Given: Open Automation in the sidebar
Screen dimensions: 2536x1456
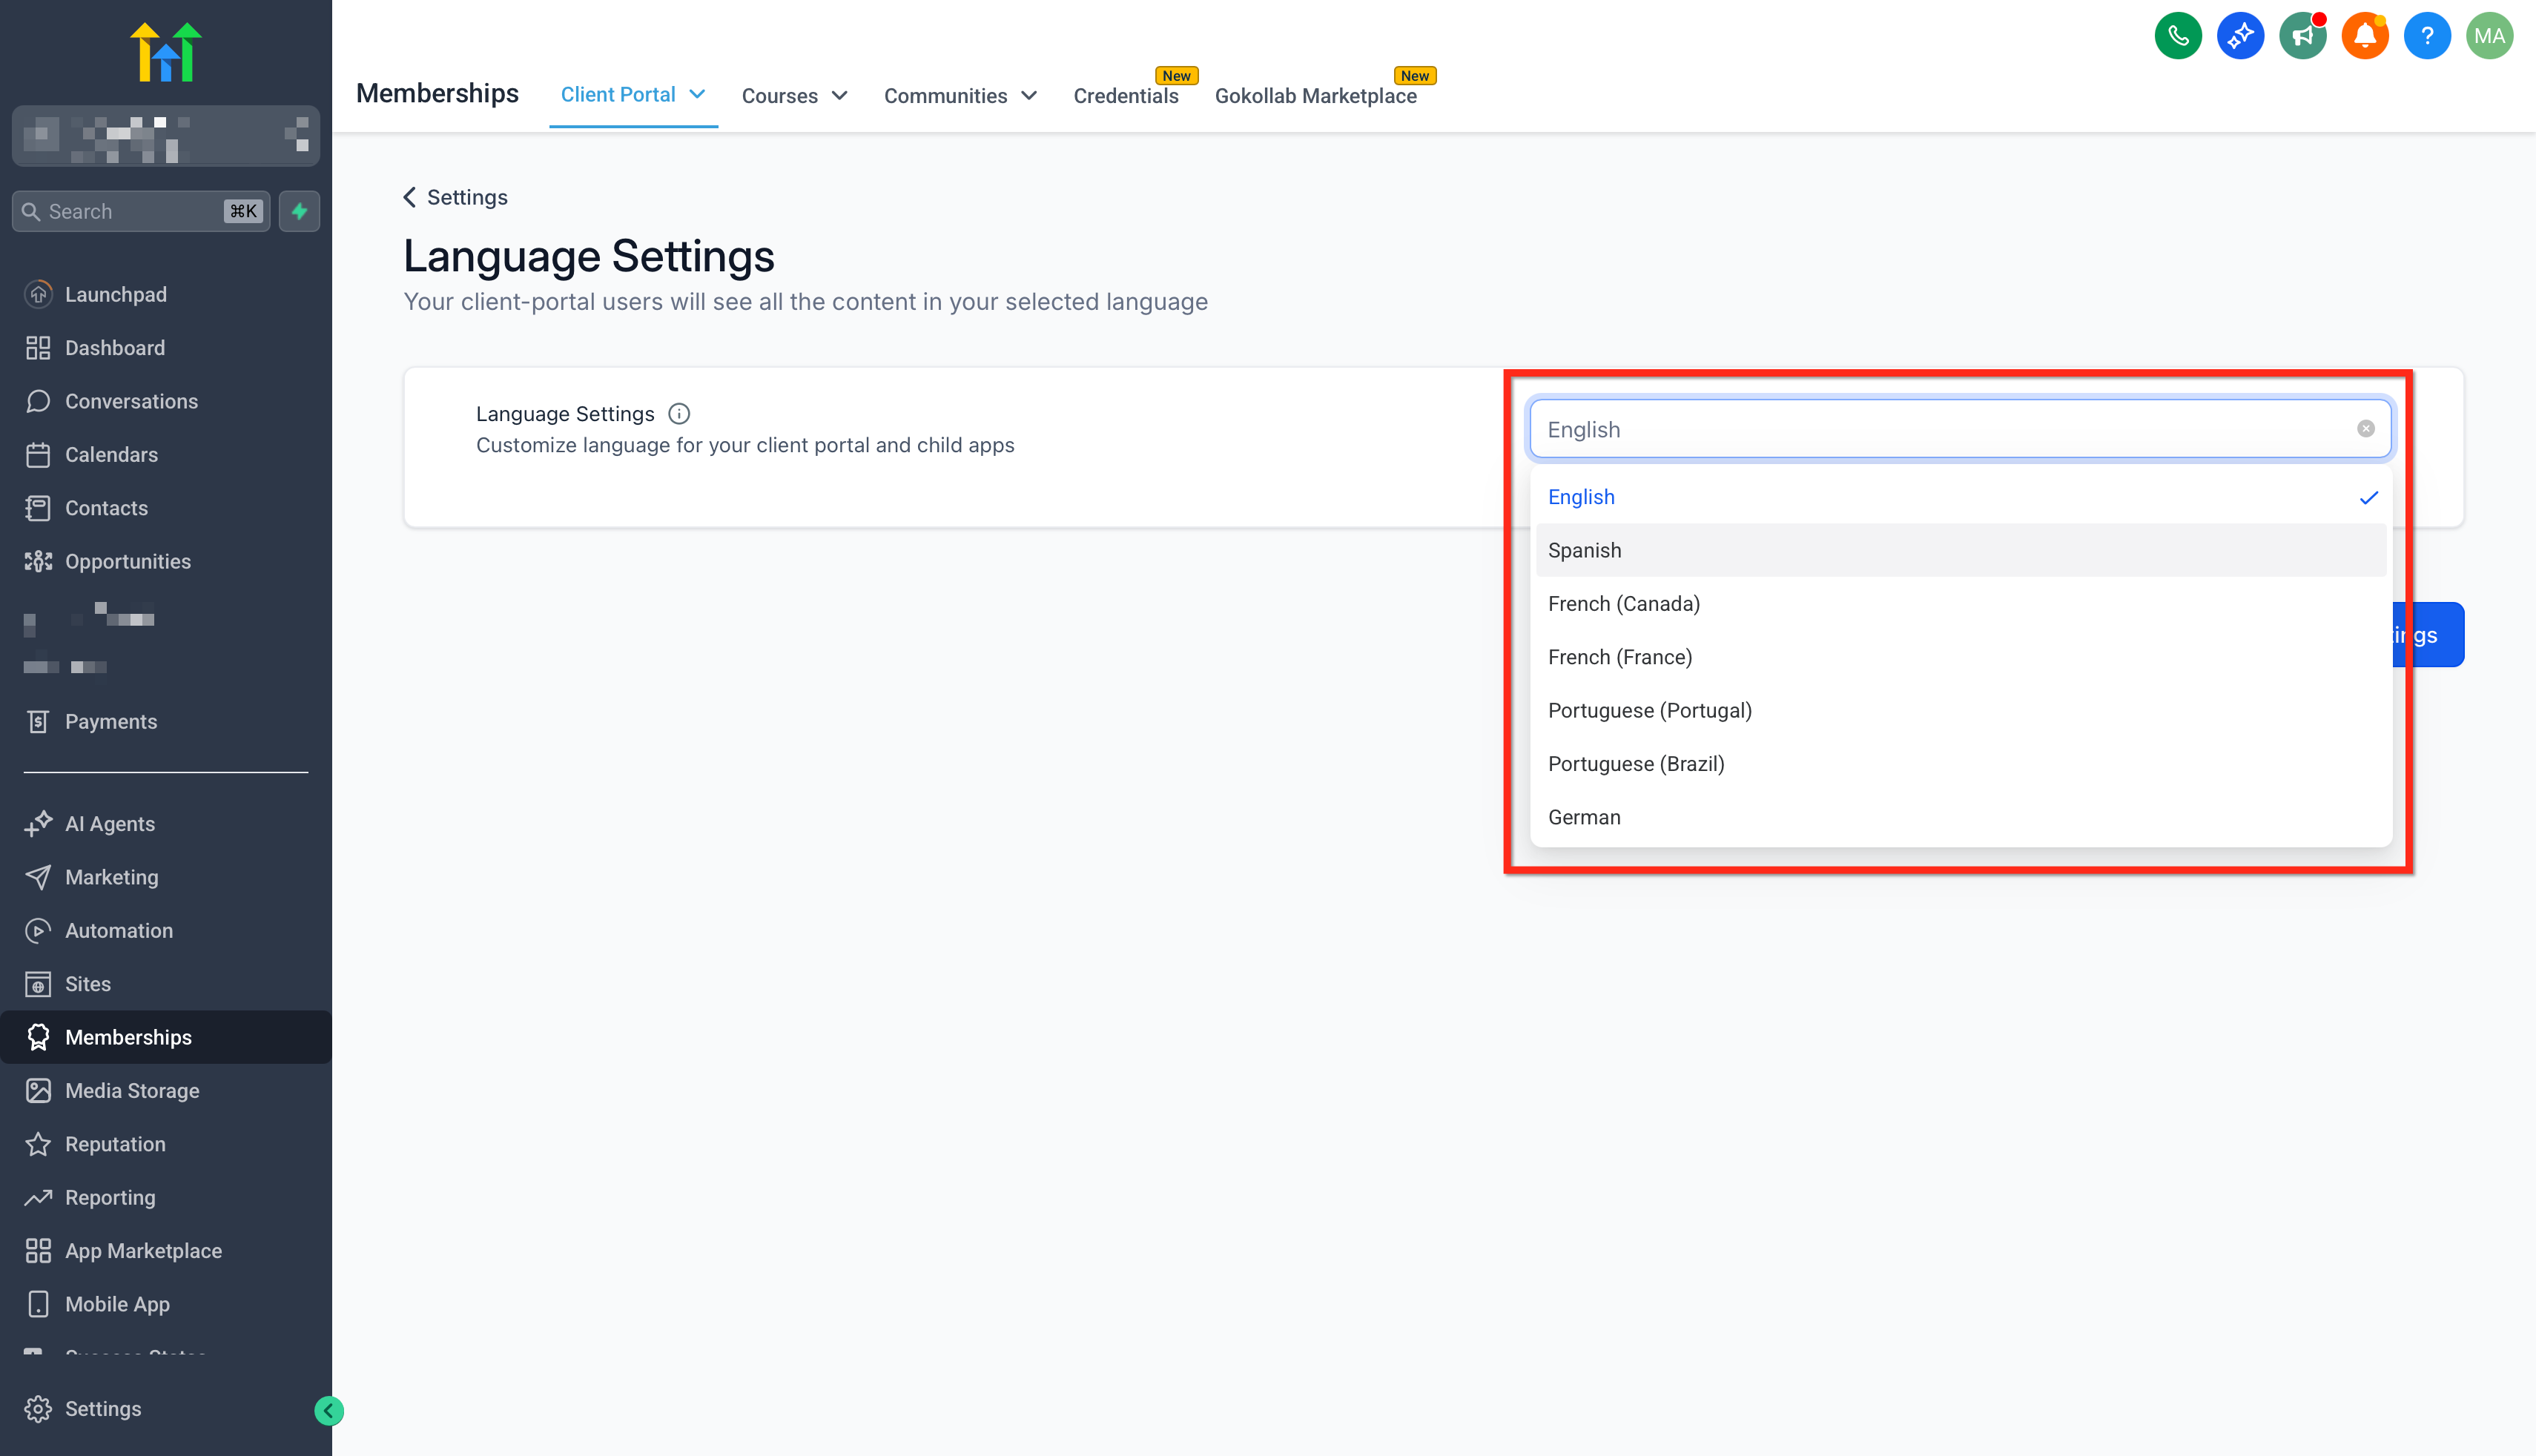Looking at the screenshot, I should tap(119, 930).
